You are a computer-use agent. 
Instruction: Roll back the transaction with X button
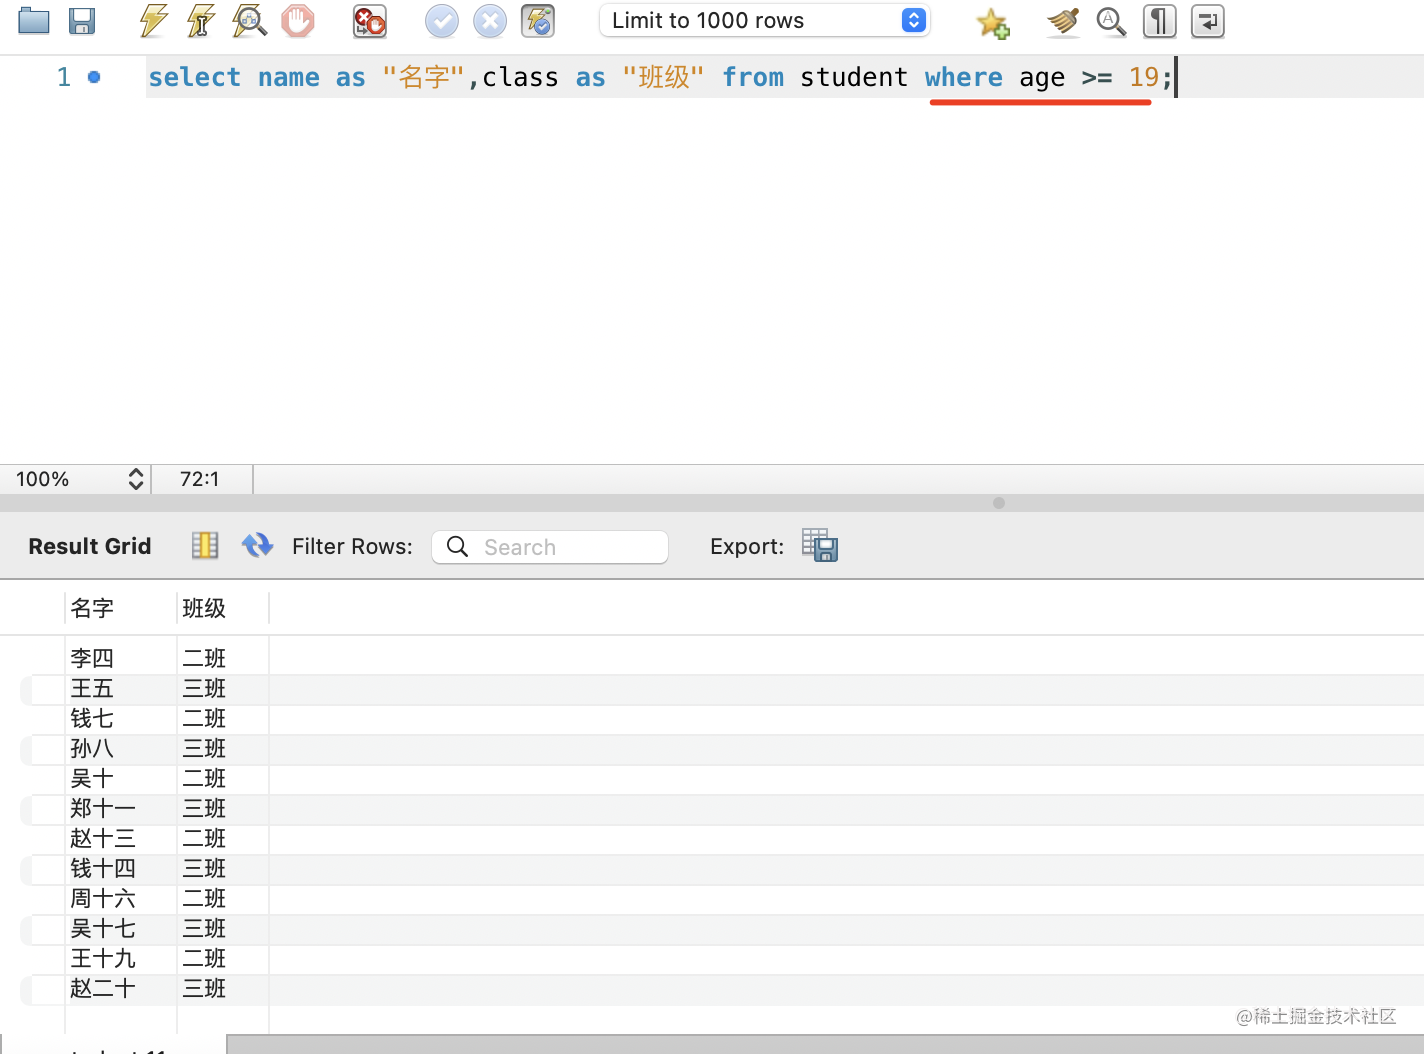(x=490, y=21)
